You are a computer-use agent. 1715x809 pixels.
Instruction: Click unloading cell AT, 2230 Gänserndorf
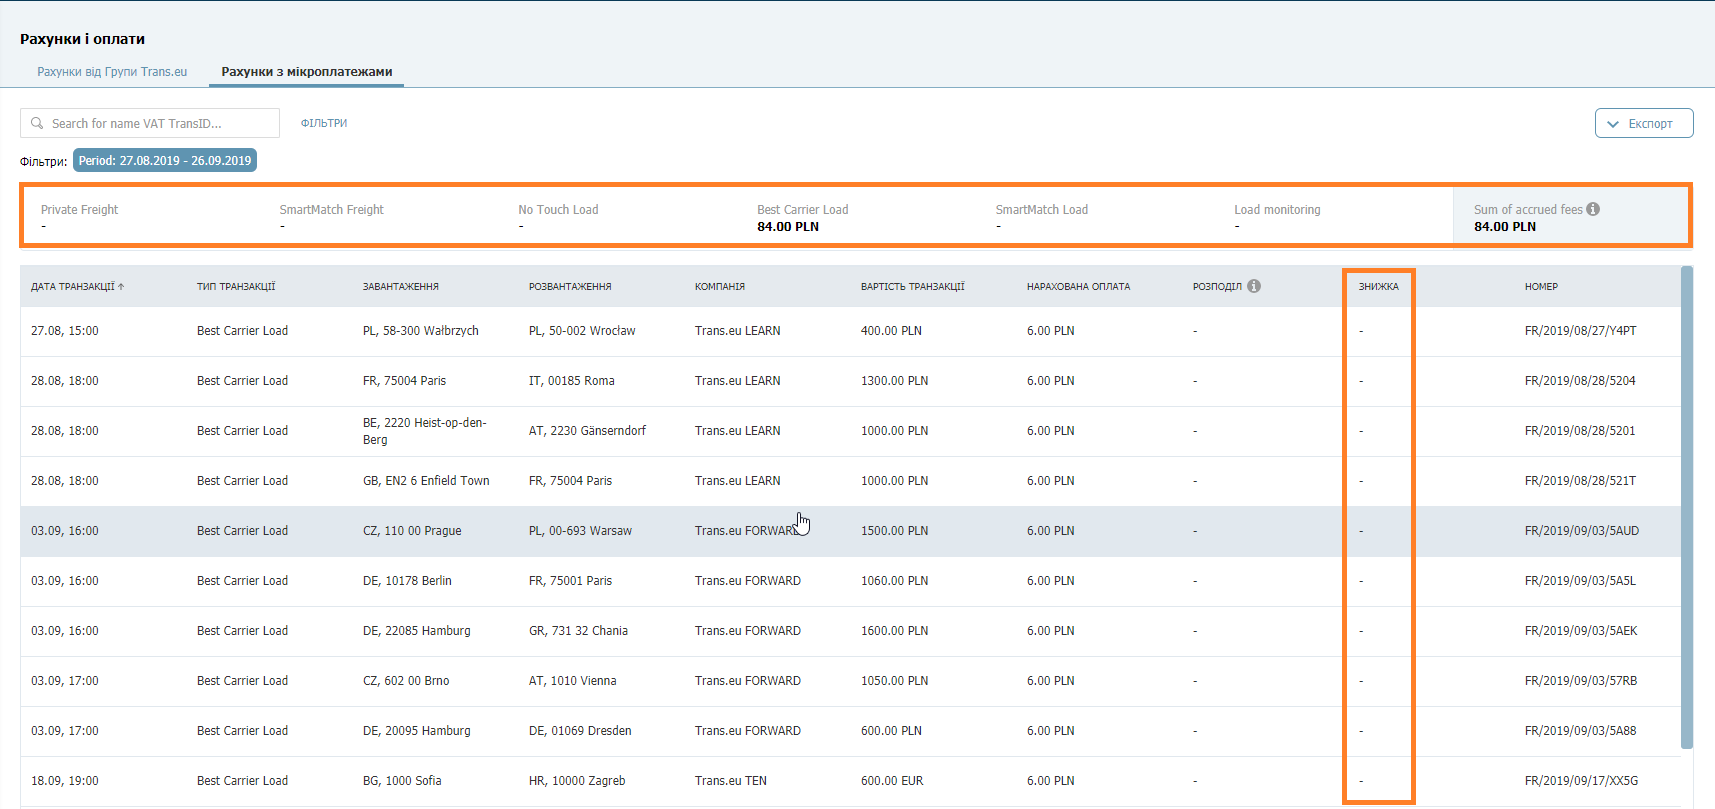pyautogui.click(x=587, y=431)
